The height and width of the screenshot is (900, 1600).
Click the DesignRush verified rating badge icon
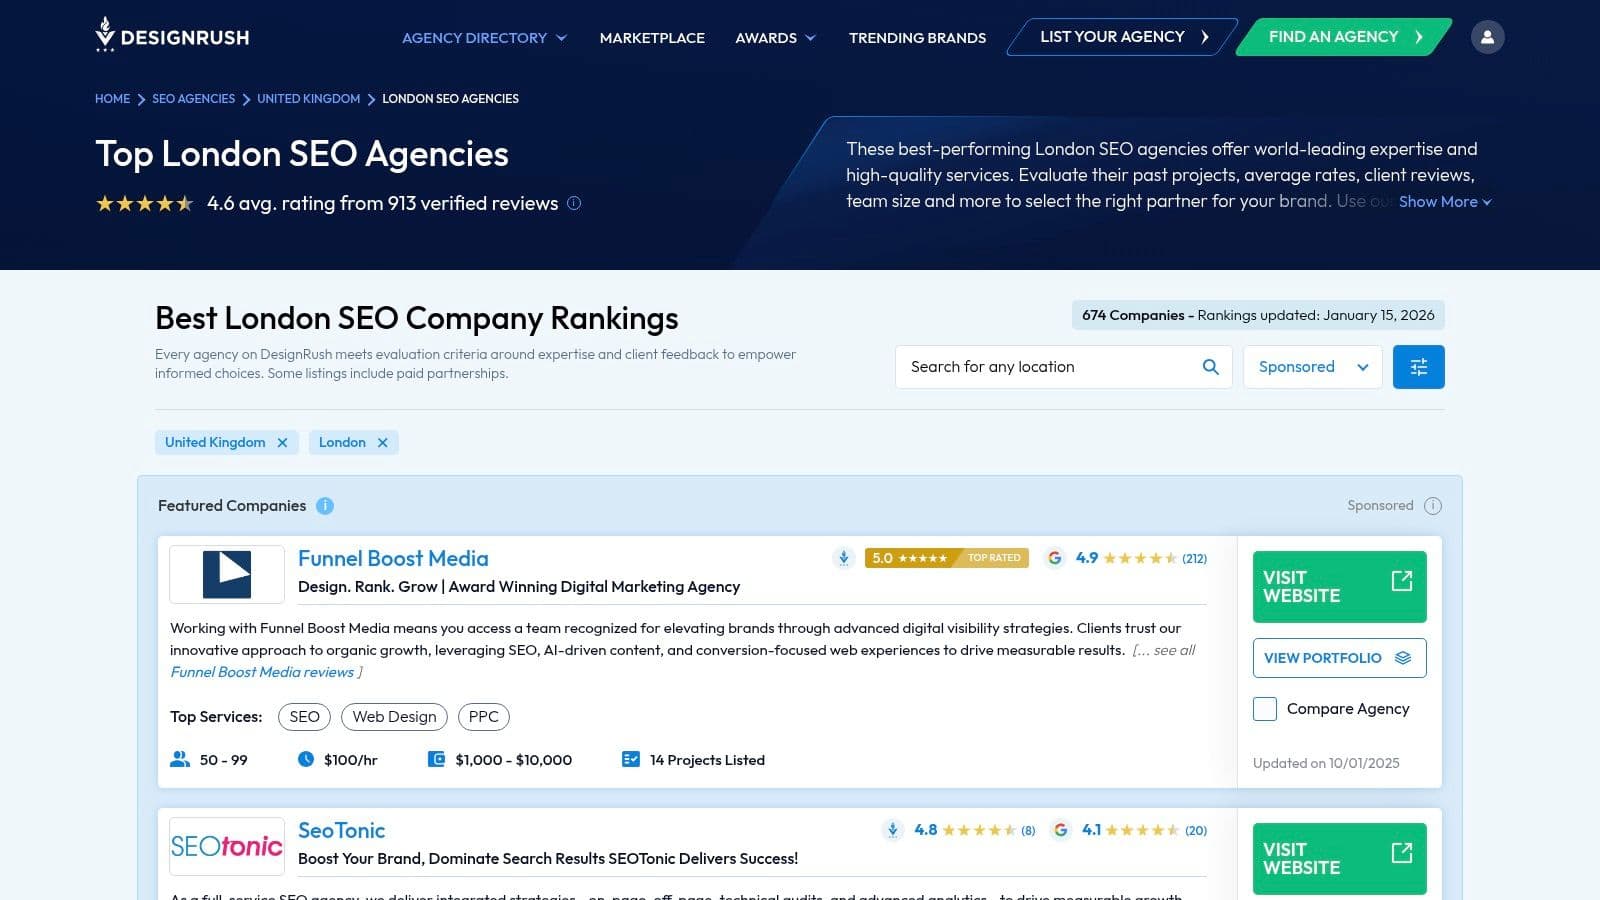843,558
